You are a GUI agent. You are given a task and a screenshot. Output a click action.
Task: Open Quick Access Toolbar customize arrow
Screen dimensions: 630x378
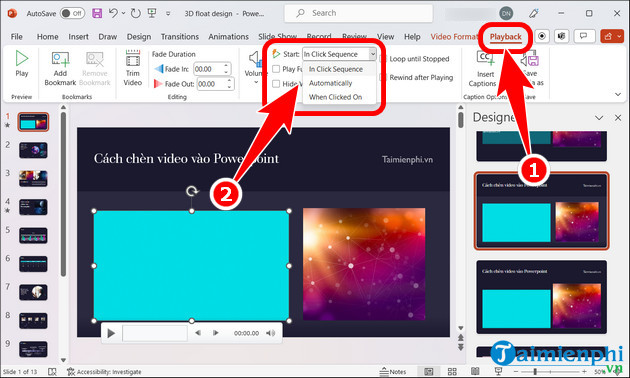[x=168, y=13]
